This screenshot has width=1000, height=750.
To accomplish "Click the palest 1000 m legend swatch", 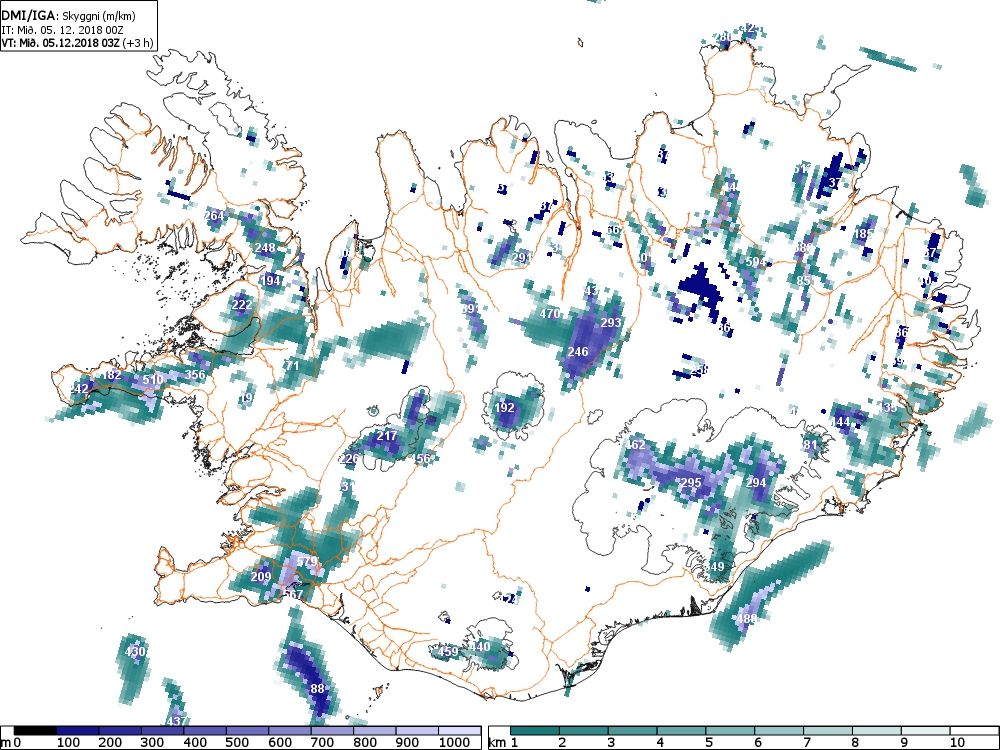I will tap(460, 731).
